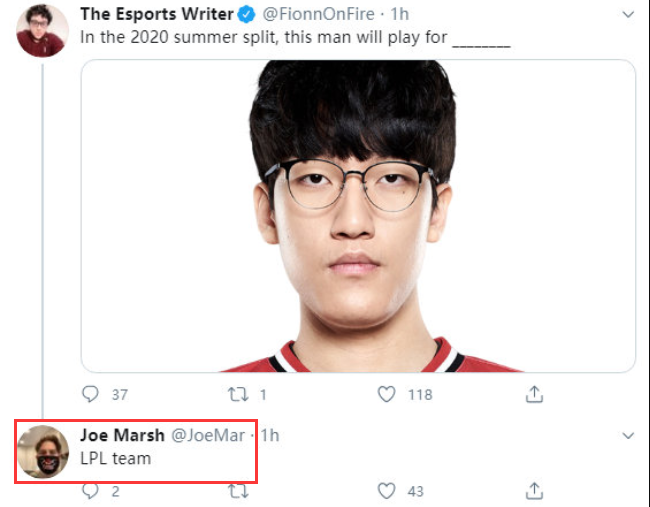Viewport: 650px width, 507px height.
Task: Open Joe Marsh's profile avatar
Action: (43, 451)
